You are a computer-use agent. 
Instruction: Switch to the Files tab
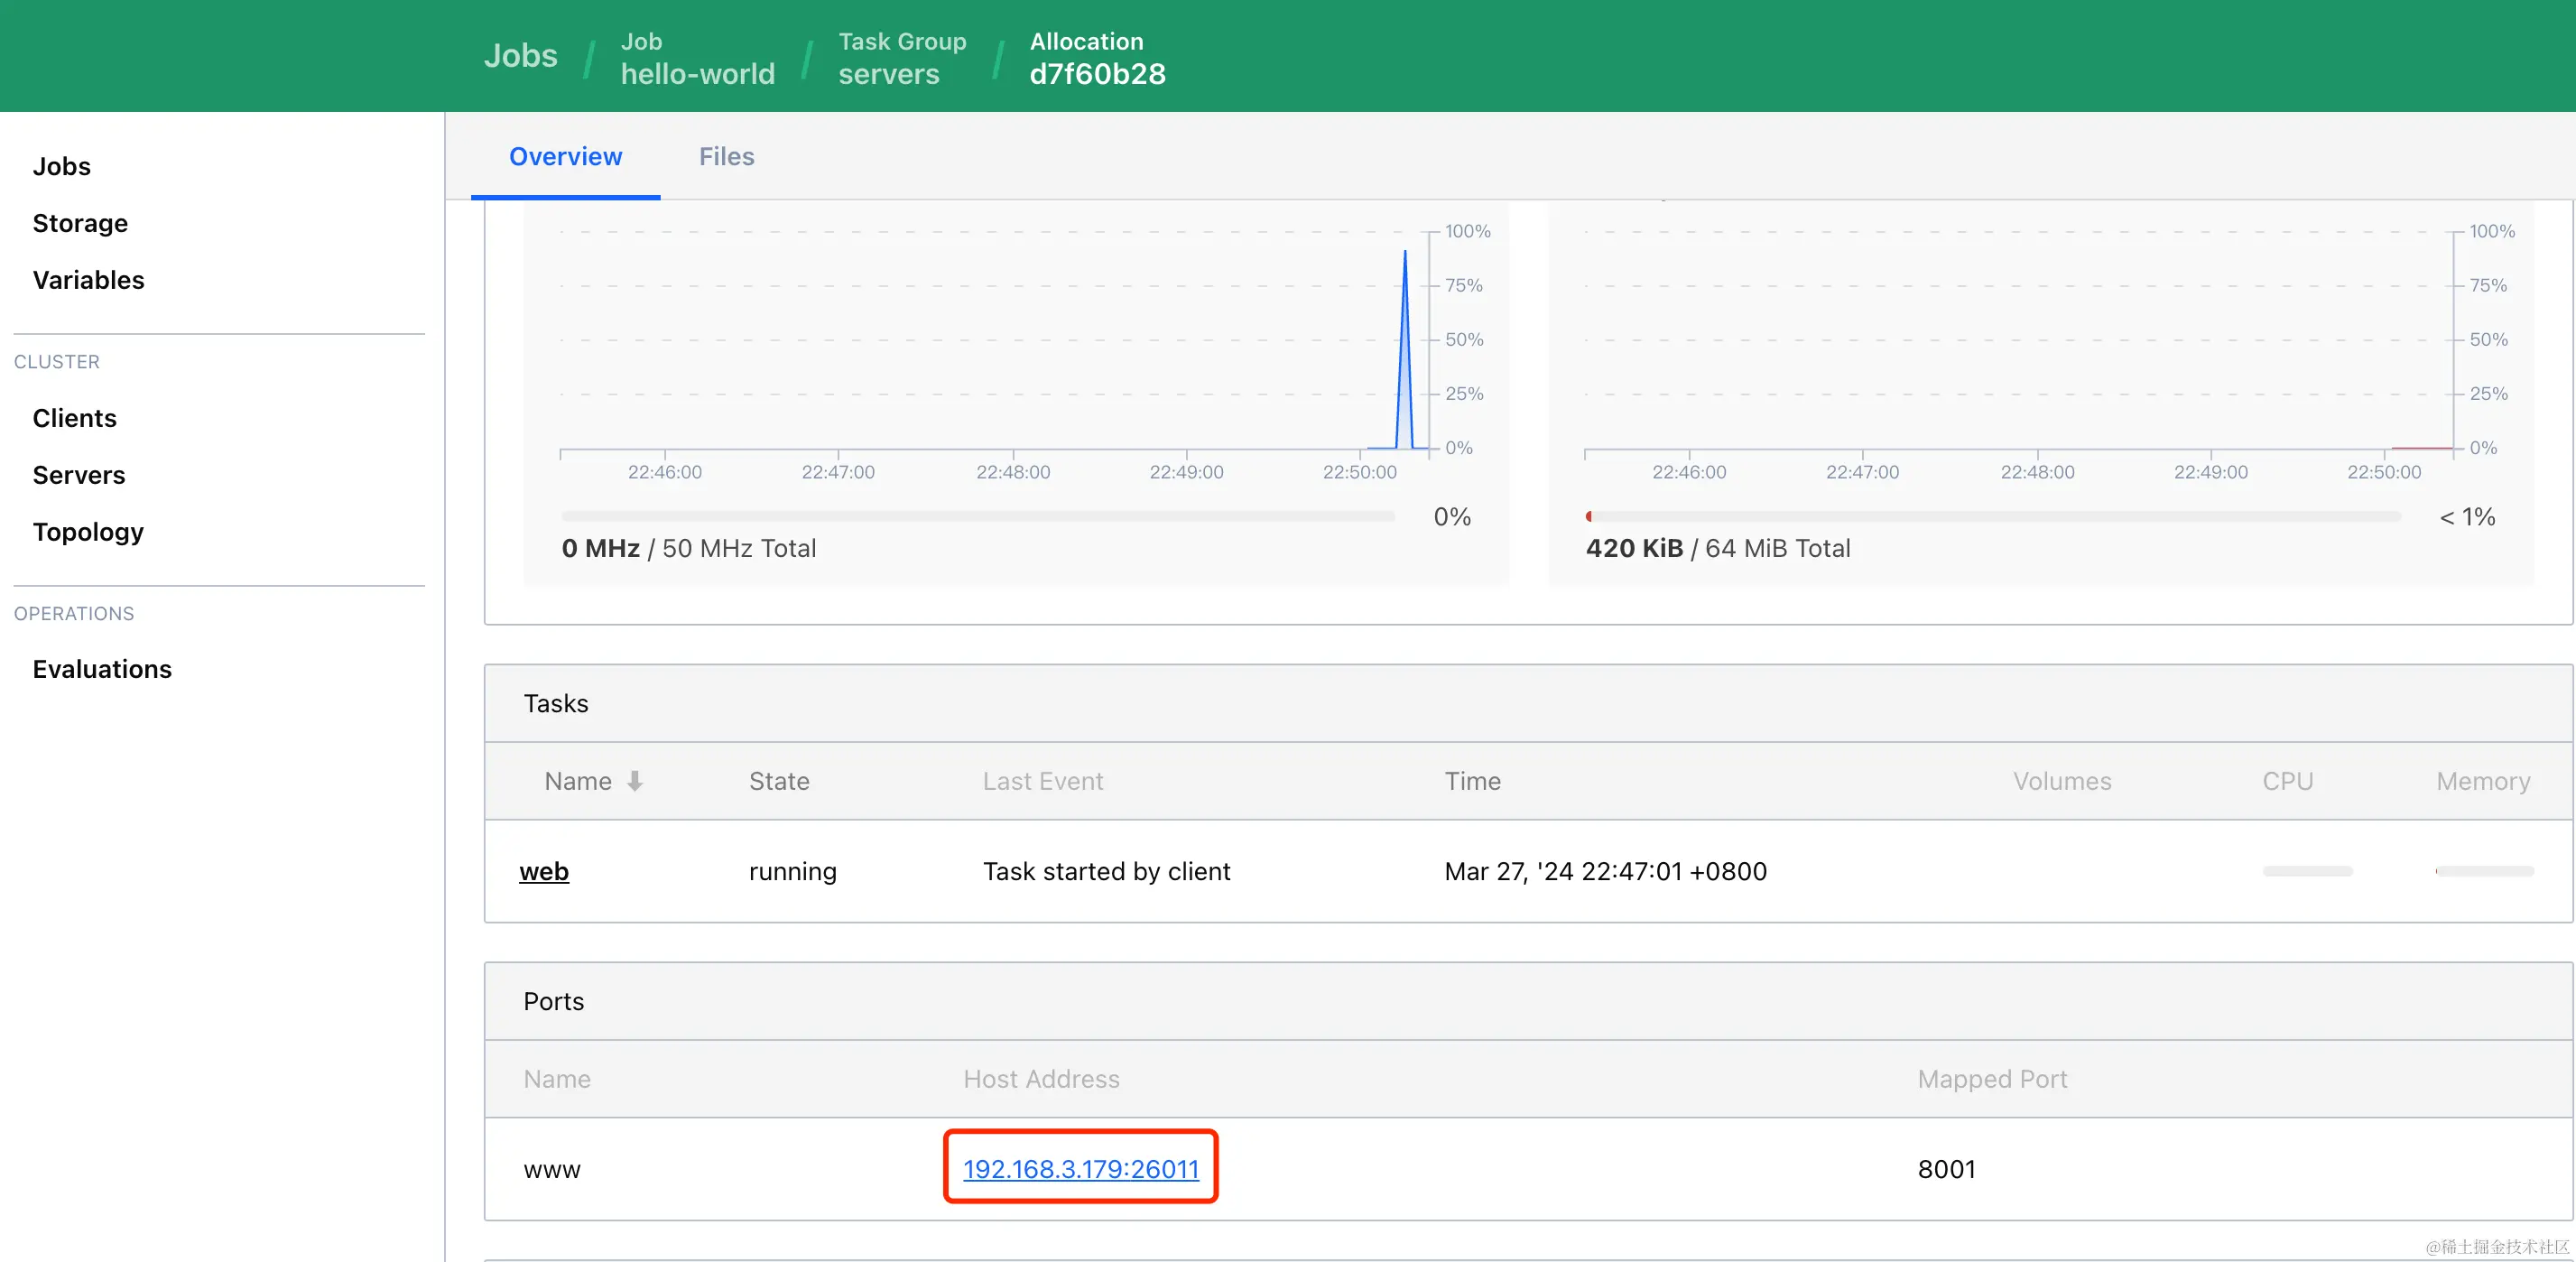[x=726, y=157]
